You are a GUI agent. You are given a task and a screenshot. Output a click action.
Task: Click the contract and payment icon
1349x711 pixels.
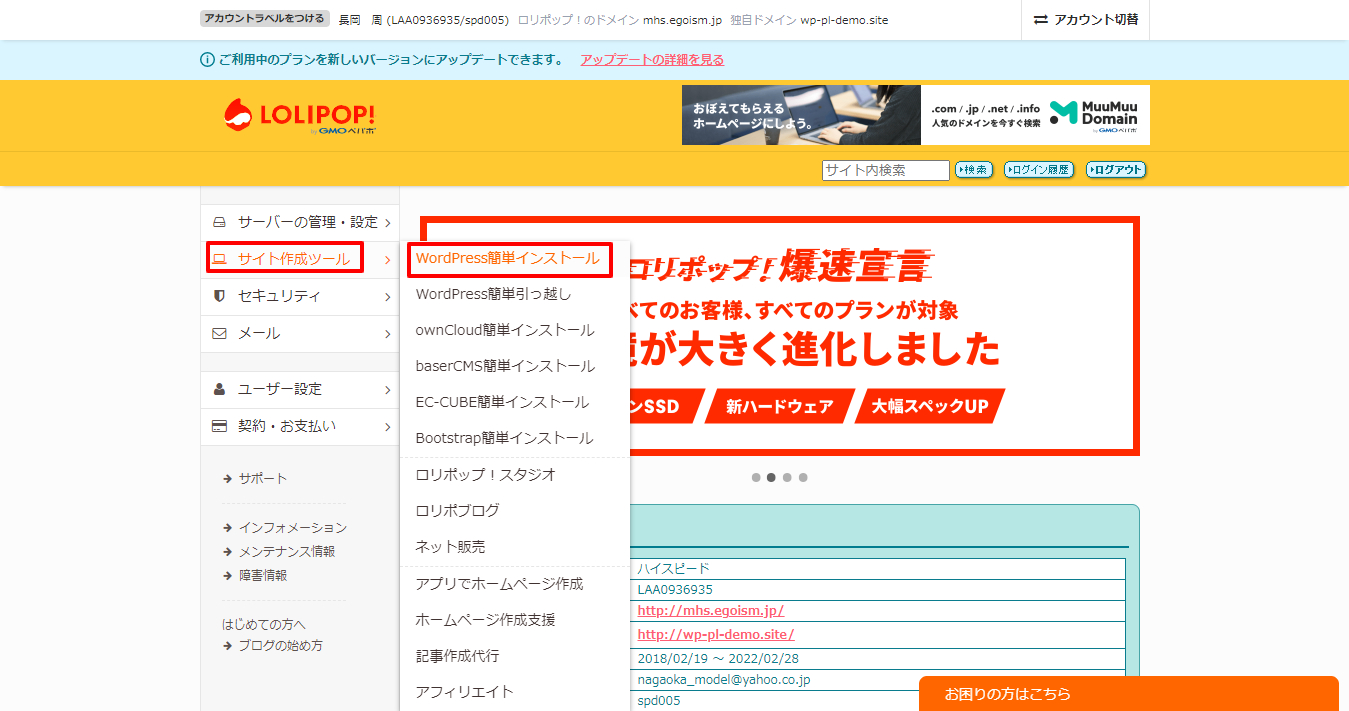[x=222, y=426]
